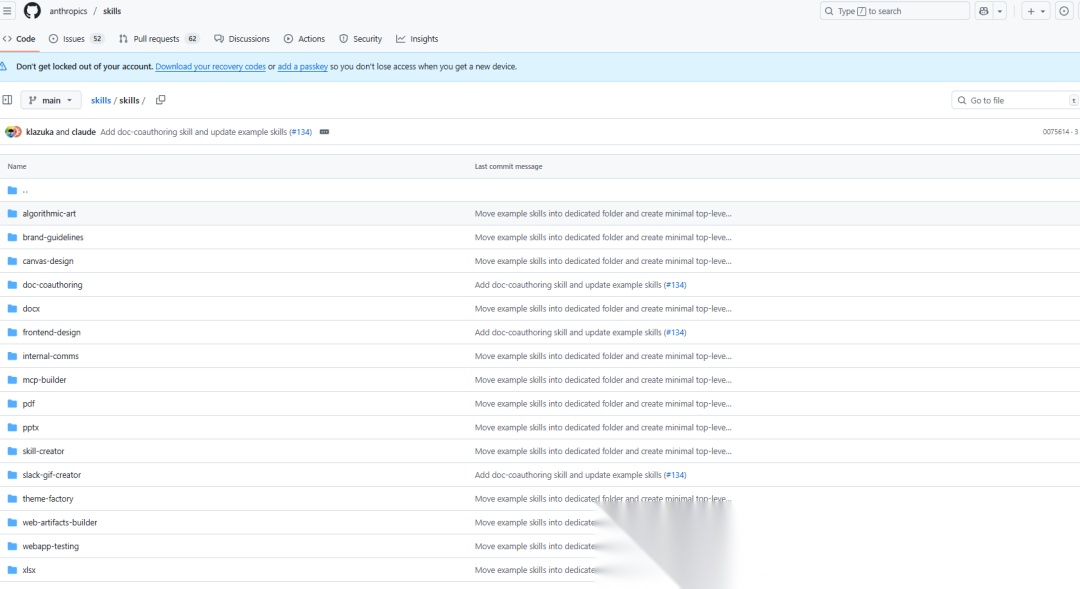Open the pdf folder
This screenshot has width=1080, height=589.
pos(28,404)
